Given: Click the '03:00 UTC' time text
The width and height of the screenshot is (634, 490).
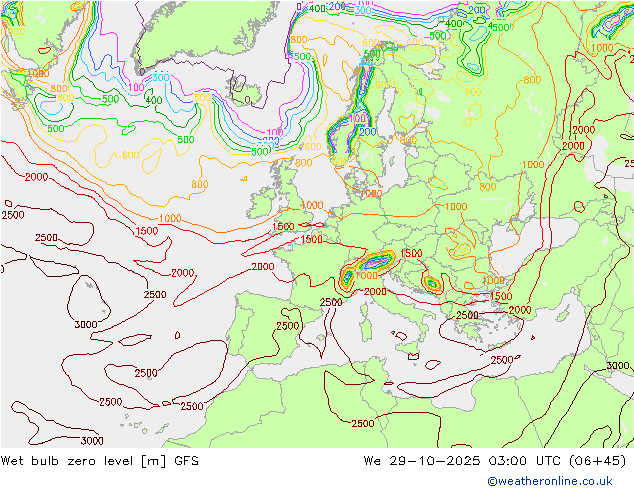Looking at the screenshot, I should (x=524, y=461).
